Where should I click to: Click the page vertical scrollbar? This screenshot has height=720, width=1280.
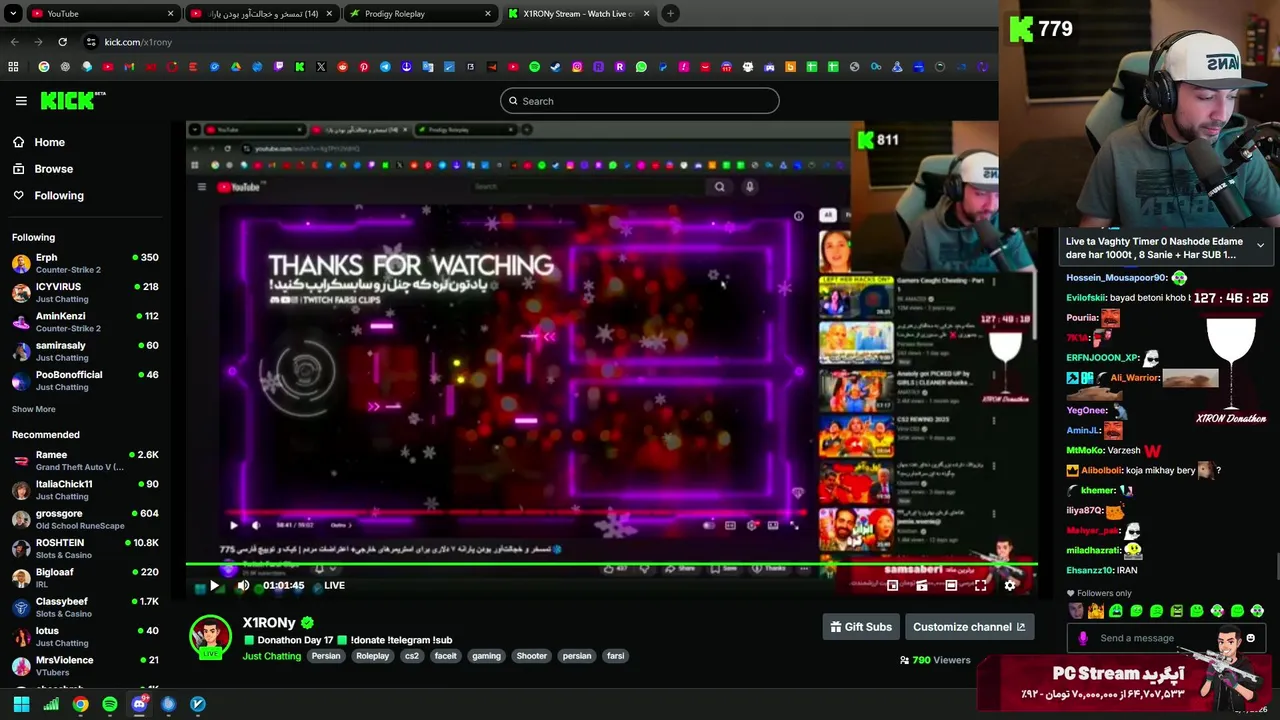coord(1276,565)
